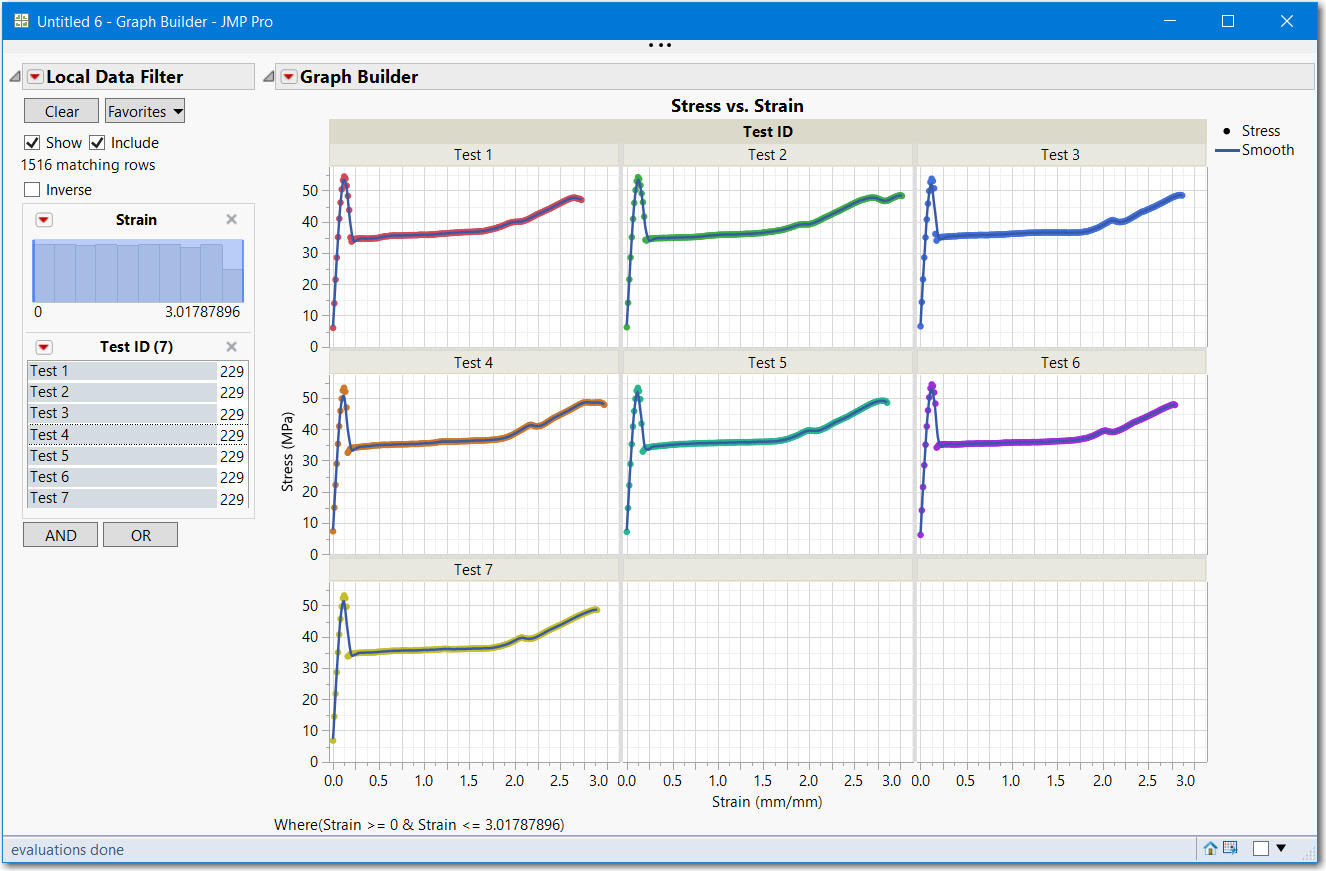The height and width of the screenshot is (871, 1326).
Task: Open the Test ID filter's red triangle menu
Action: [43, 346]
